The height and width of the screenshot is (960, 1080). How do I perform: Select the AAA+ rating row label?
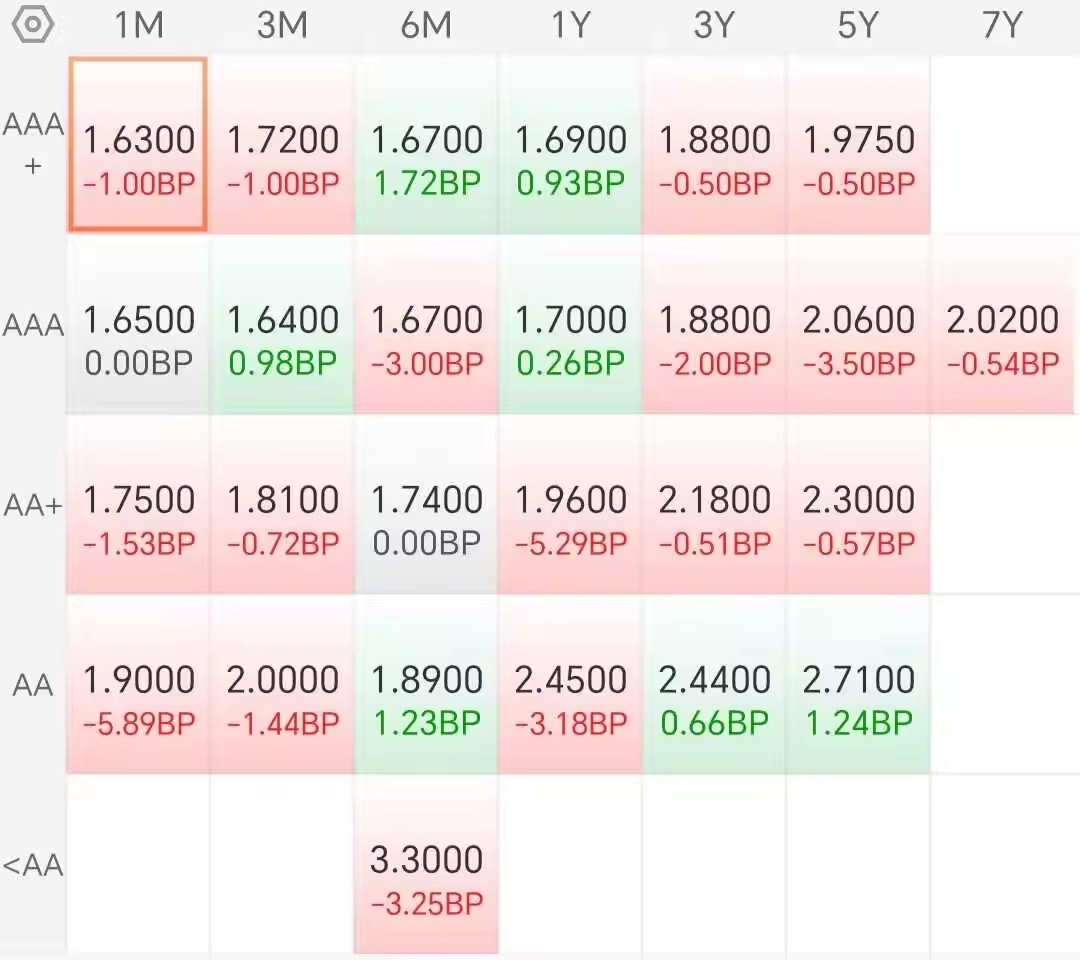(x=33, y=143)
